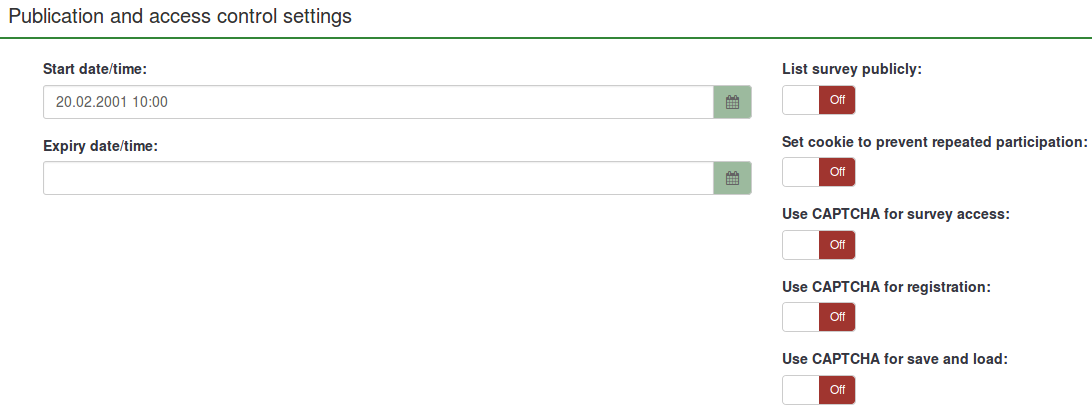Click the 'List survey publicly:' label

point(852,70)
